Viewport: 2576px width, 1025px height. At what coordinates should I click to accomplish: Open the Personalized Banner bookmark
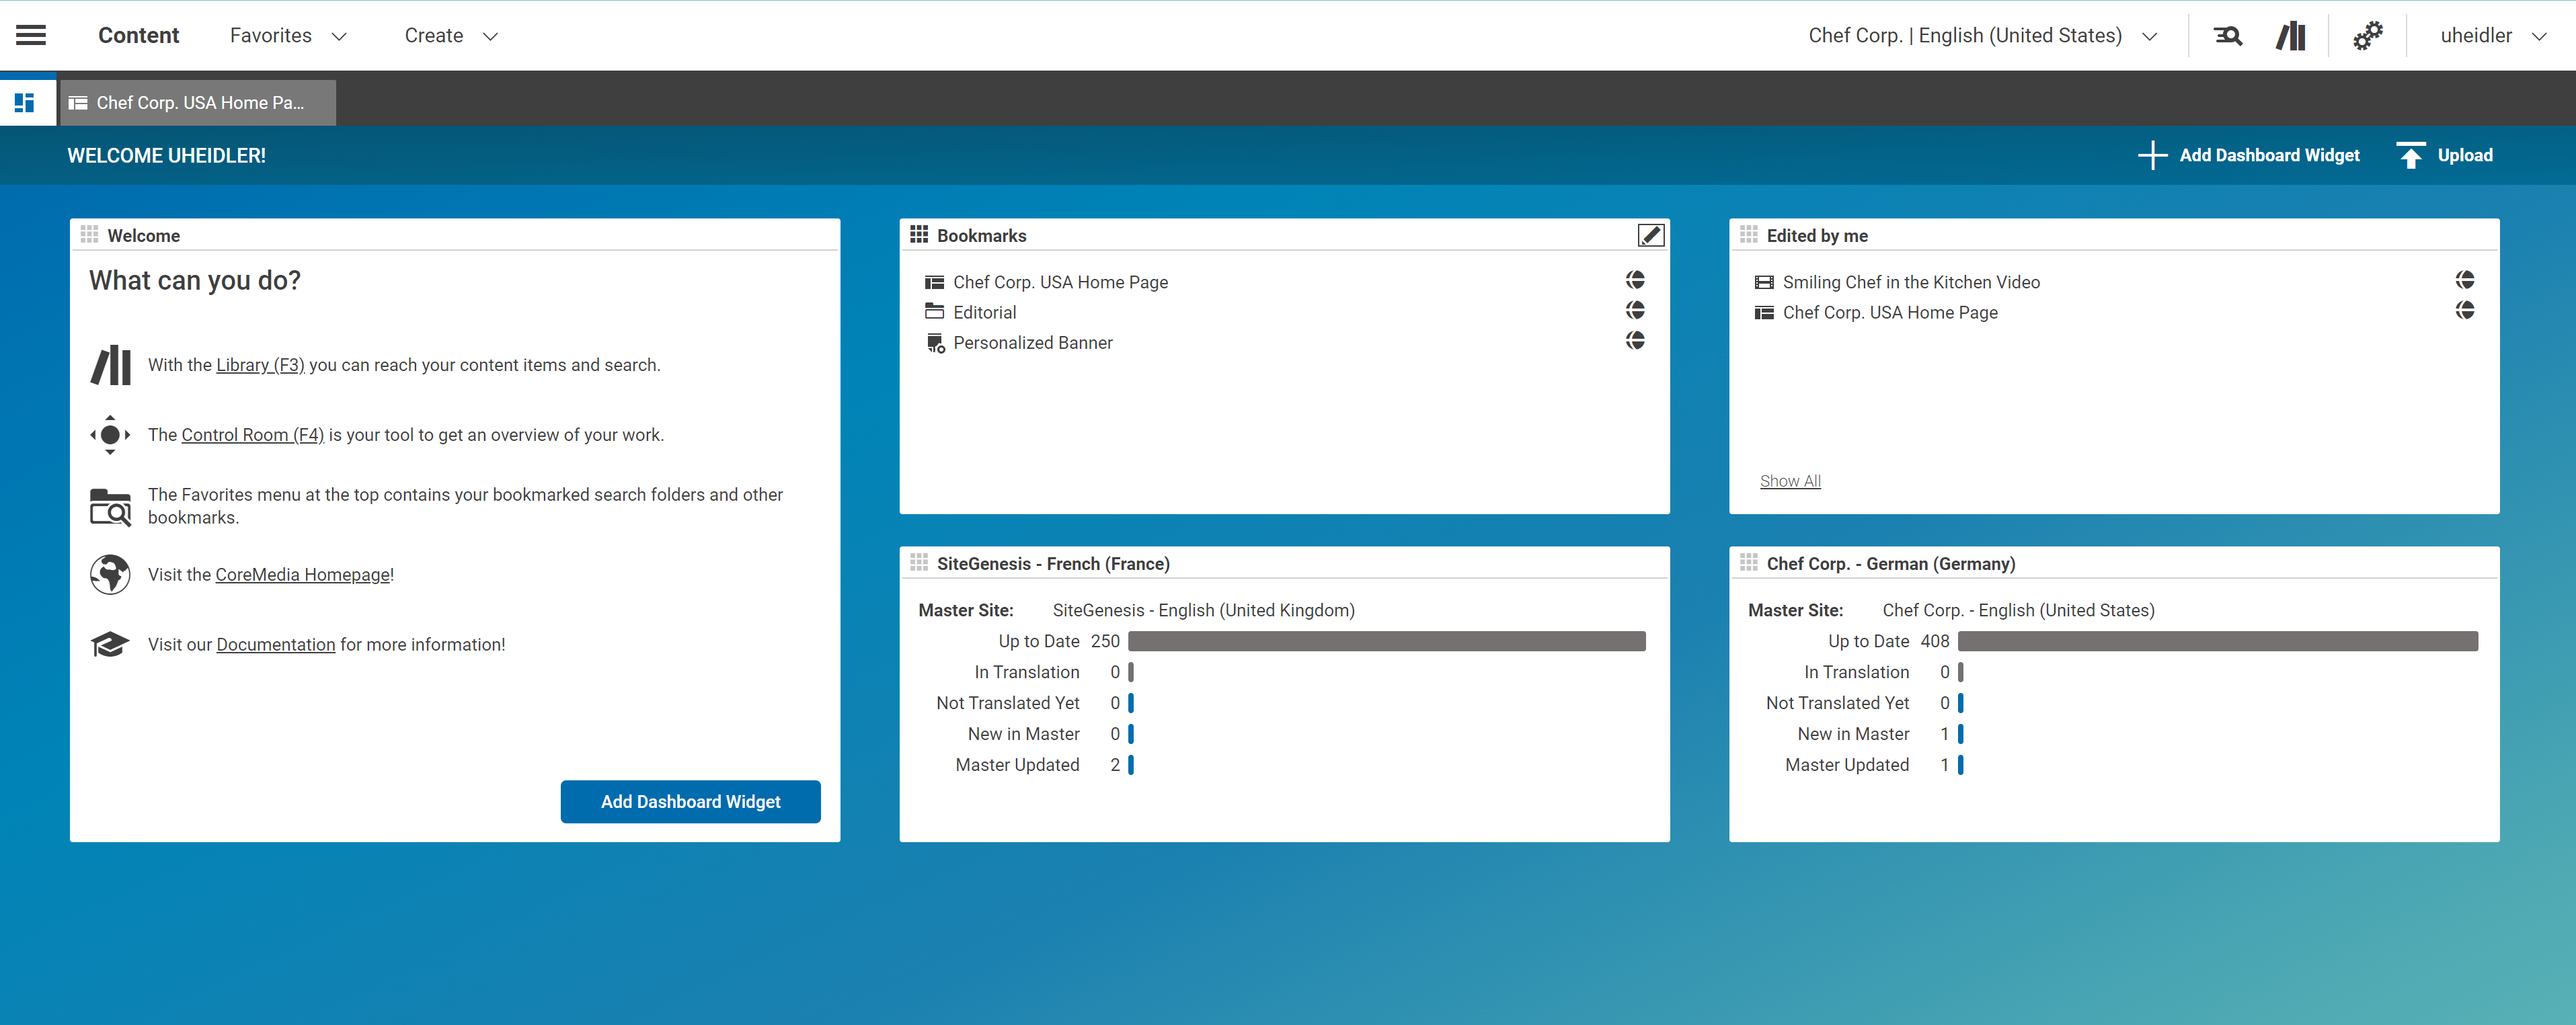[1032, 343]
